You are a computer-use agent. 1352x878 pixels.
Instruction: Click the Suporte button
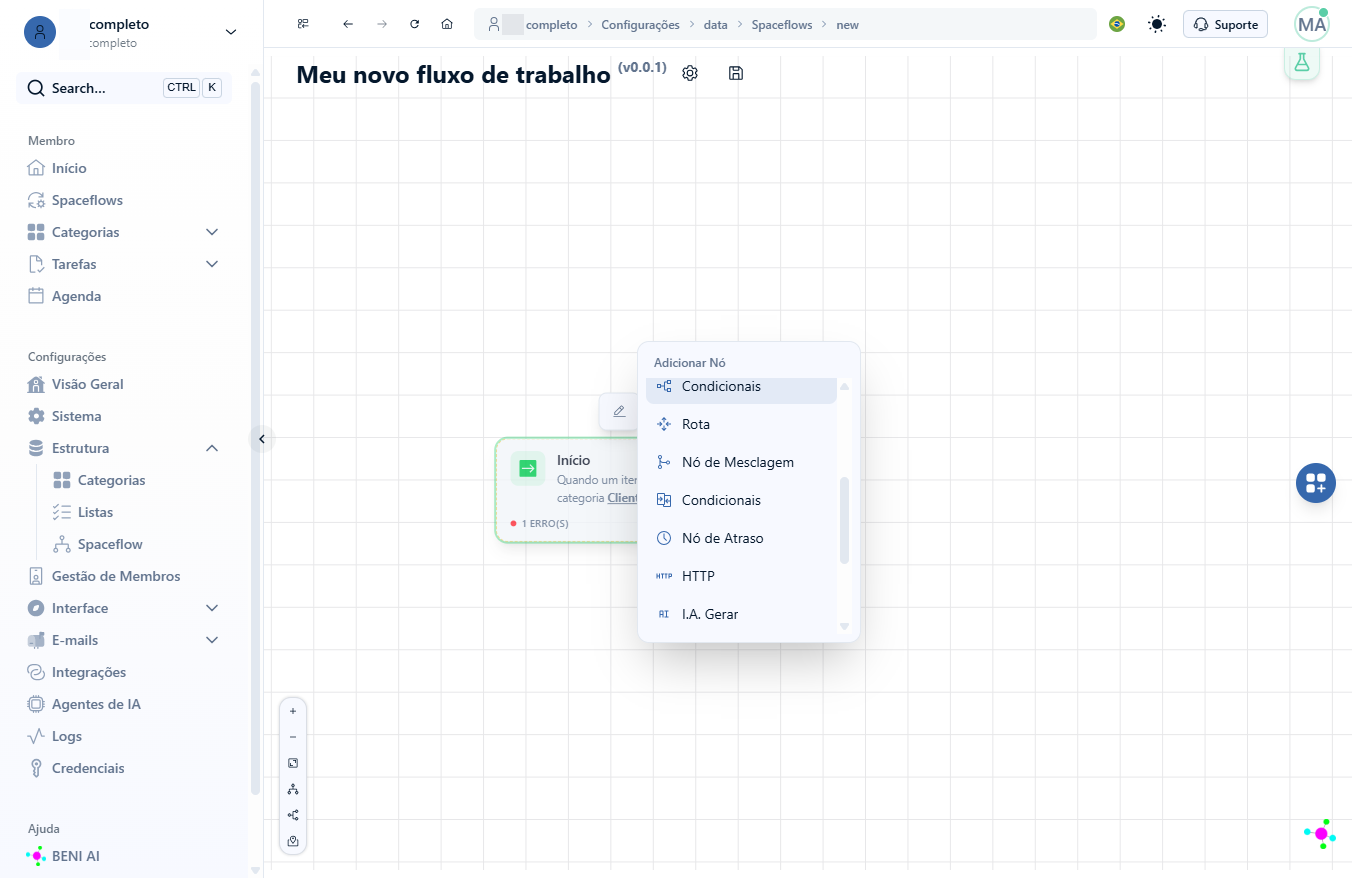pyautogui.click(x=1225, y=24)
